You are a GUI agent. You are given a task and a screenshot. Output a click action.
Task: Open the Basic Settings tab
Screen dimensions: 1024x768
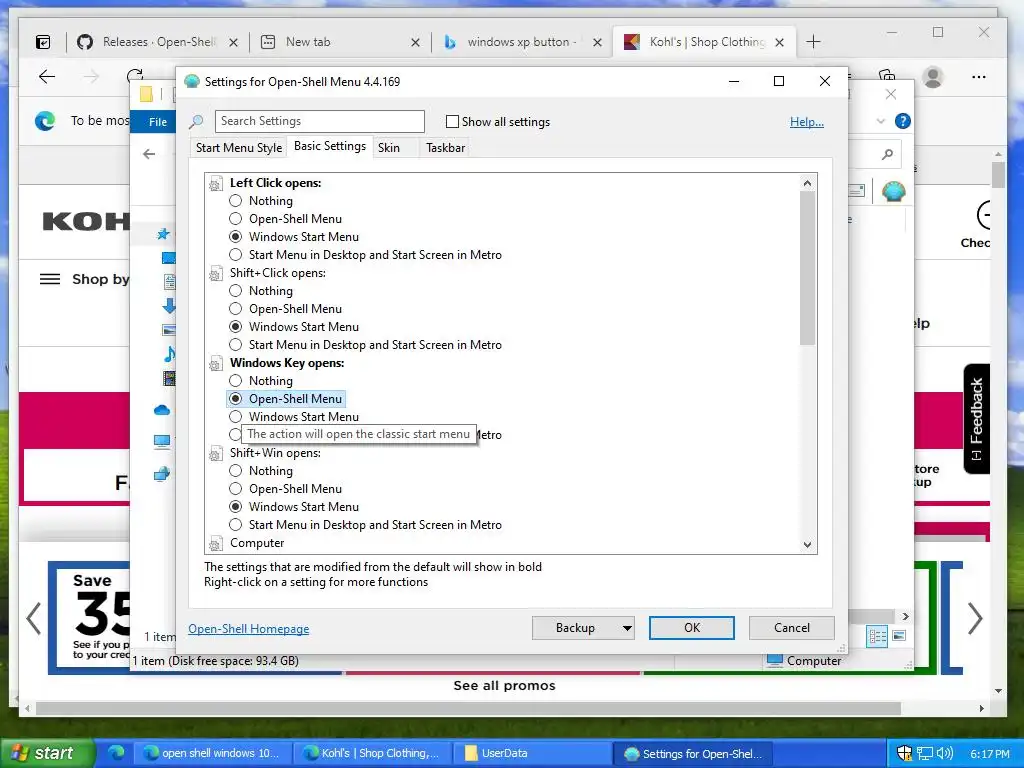pyautogui.click(x=330, y=146)
